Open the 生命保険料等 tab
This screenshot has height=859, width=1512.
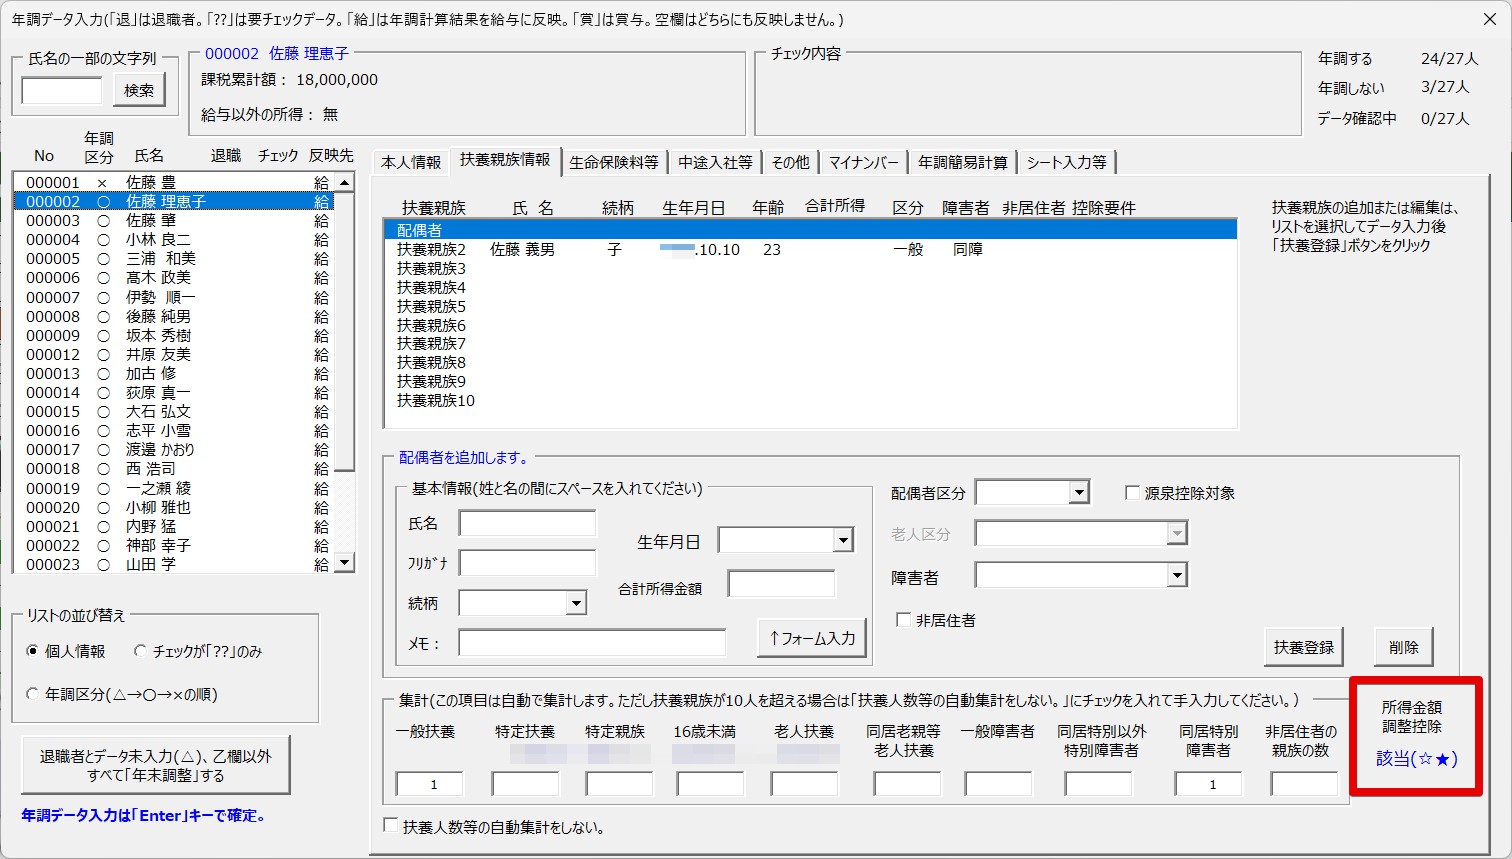614,162
